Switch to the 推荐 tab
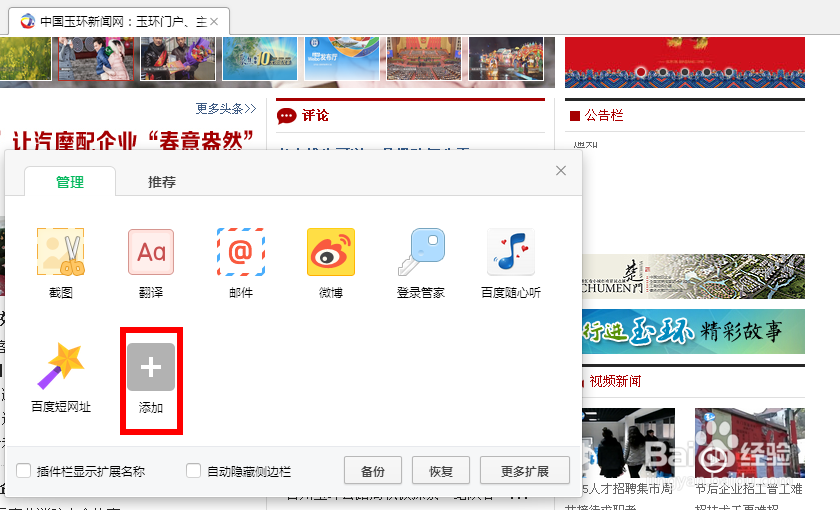This screenshot has width=840, height=510. pos(162,182)
